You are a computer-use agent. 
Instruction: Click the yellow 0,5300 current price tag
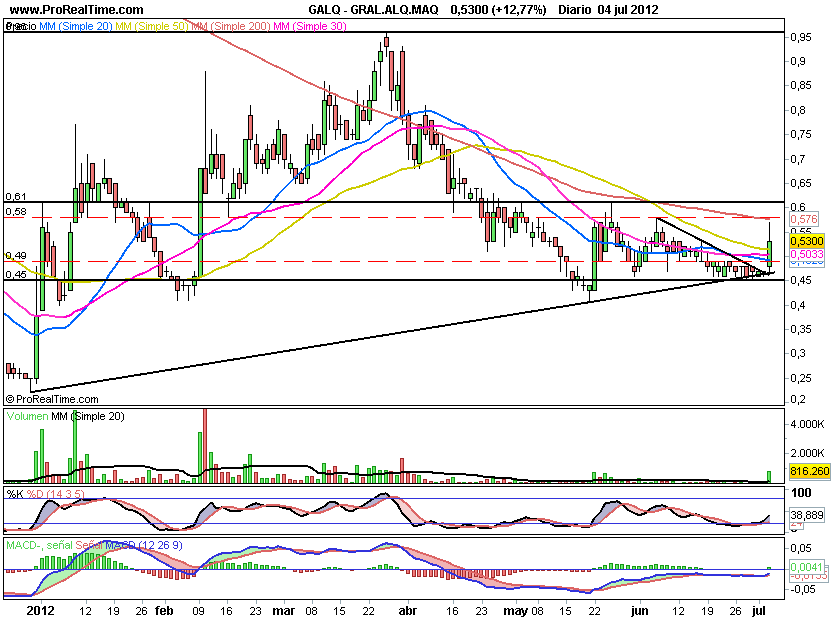[805, 241]
